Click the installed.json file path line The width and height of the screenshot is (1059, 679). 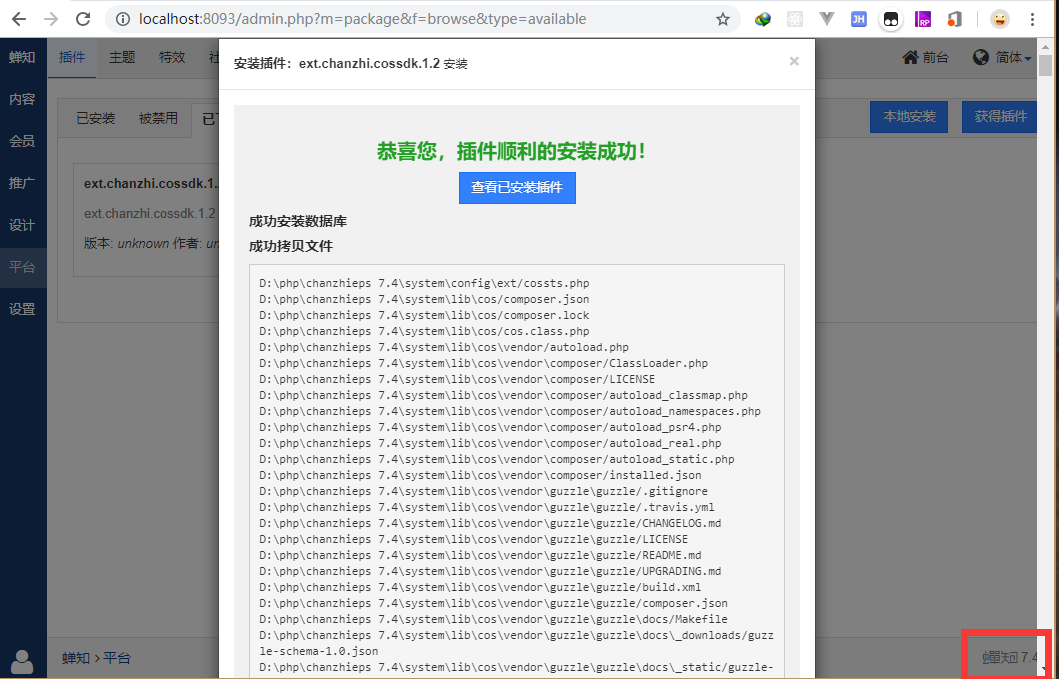point(480,475)
